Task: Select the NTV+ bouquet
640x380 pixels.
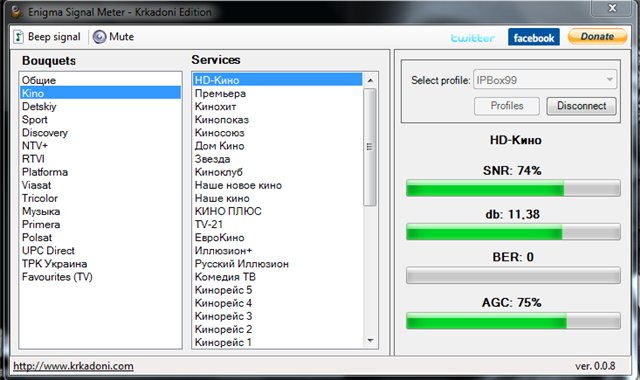Action: [100, 145]
